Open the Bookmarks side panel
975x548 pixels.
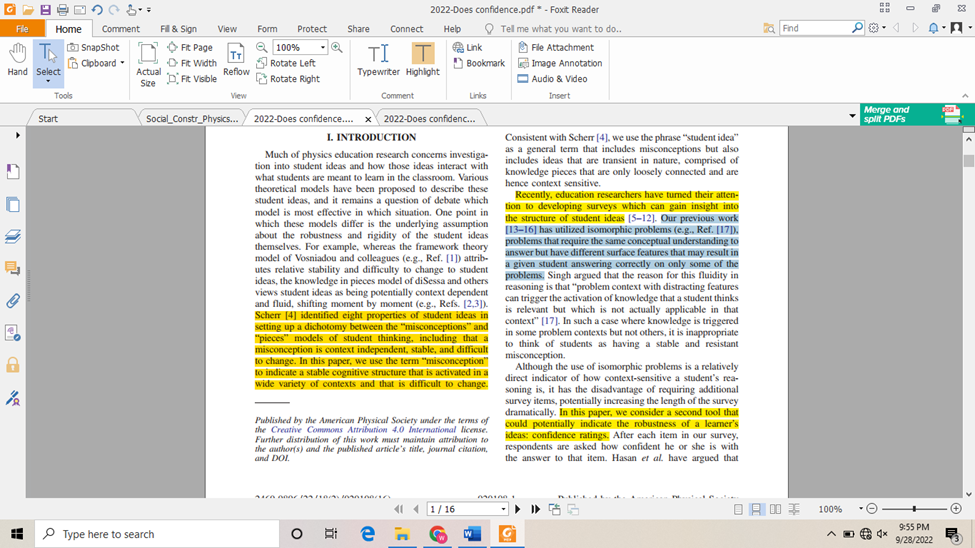pyautogui.click(x=12, y=172)
